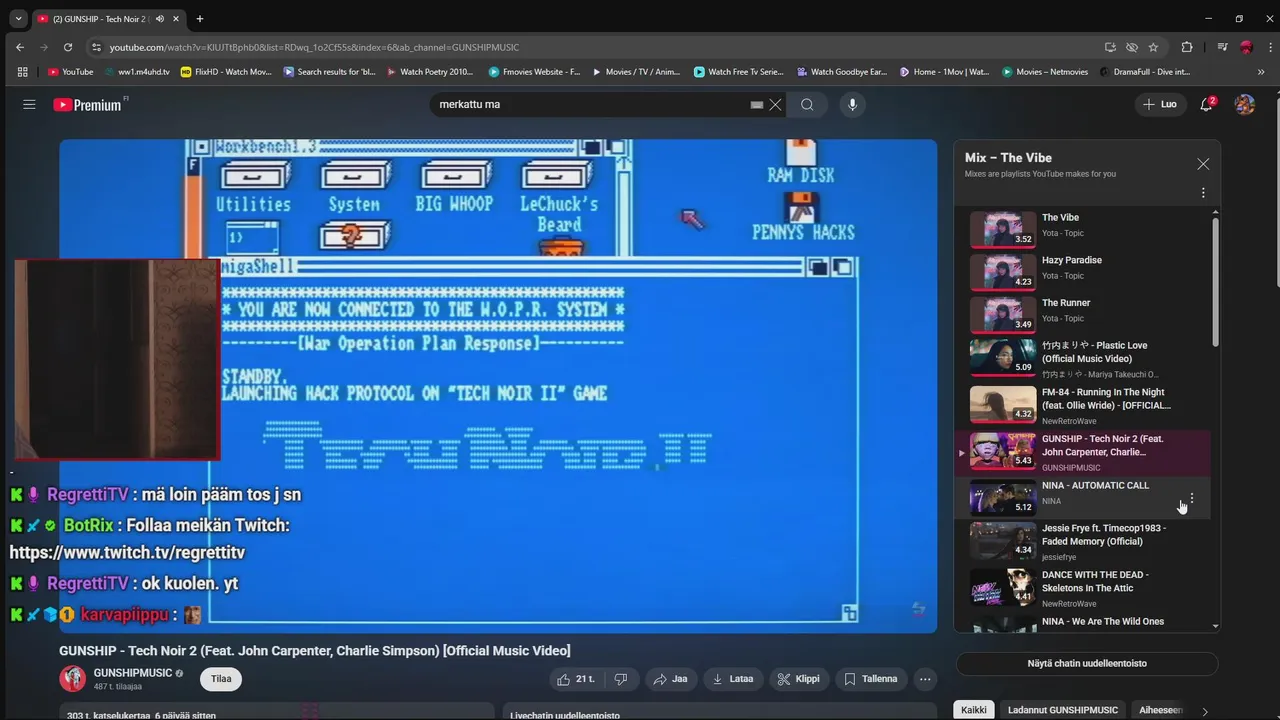Select the Kaikki chip
Viewport: 1280px width, 720px height.
point(974,710)
